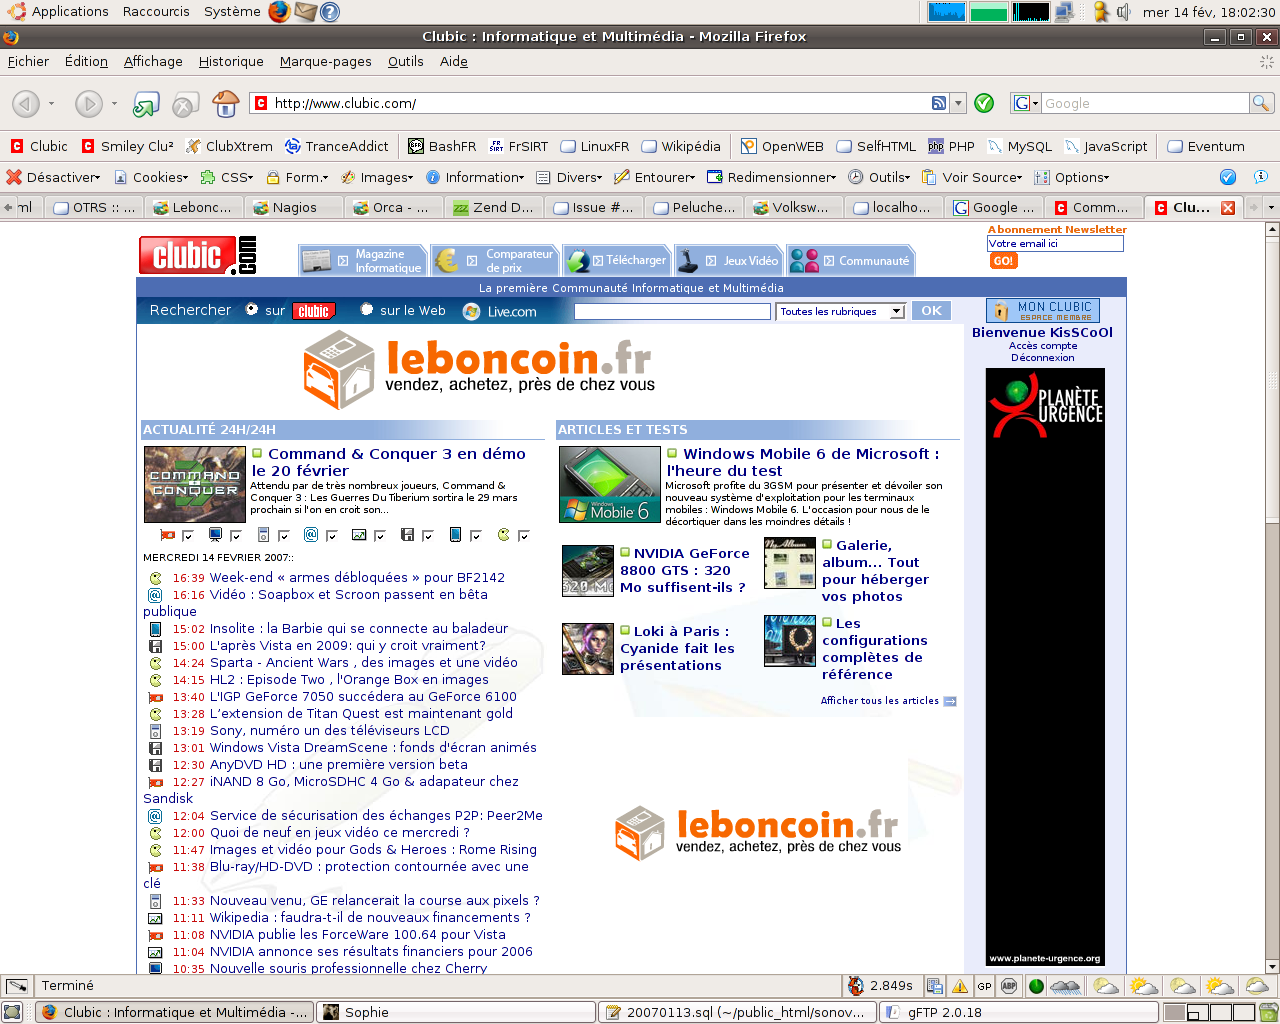Open the Affichage menu
The height and width of the screenshot is (1024, 1280).
(x=153, y=61)
